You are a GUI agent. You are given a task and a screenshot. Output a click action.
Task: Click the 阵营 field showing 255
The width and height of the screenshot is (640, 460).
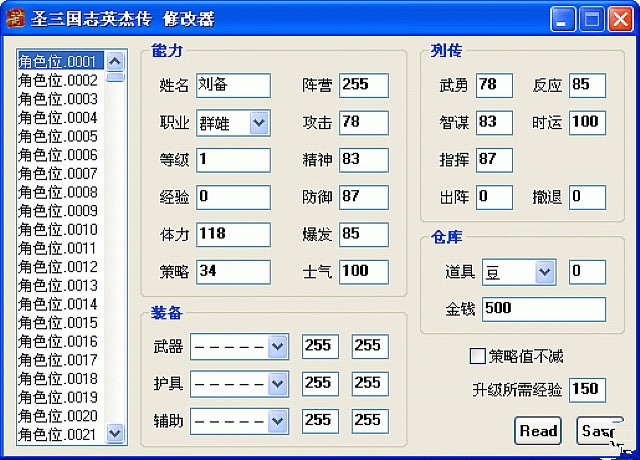364,85
